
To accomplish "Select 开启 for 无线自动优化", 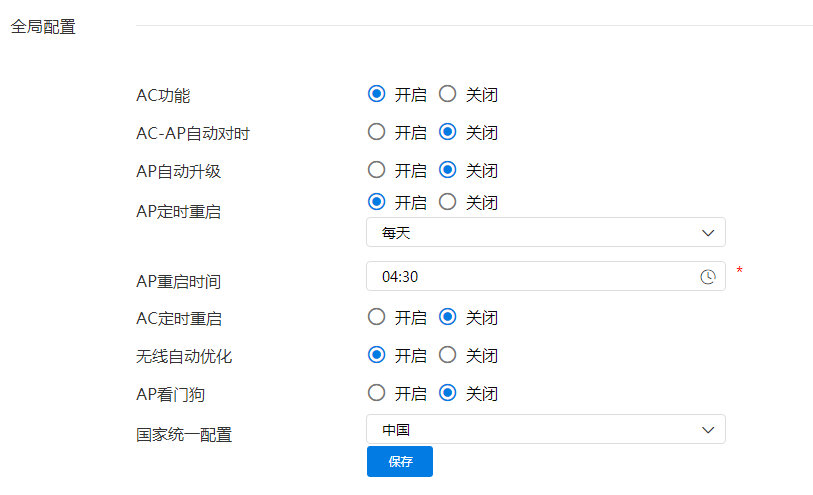I will pyautogui.click(x=377, y=354).
